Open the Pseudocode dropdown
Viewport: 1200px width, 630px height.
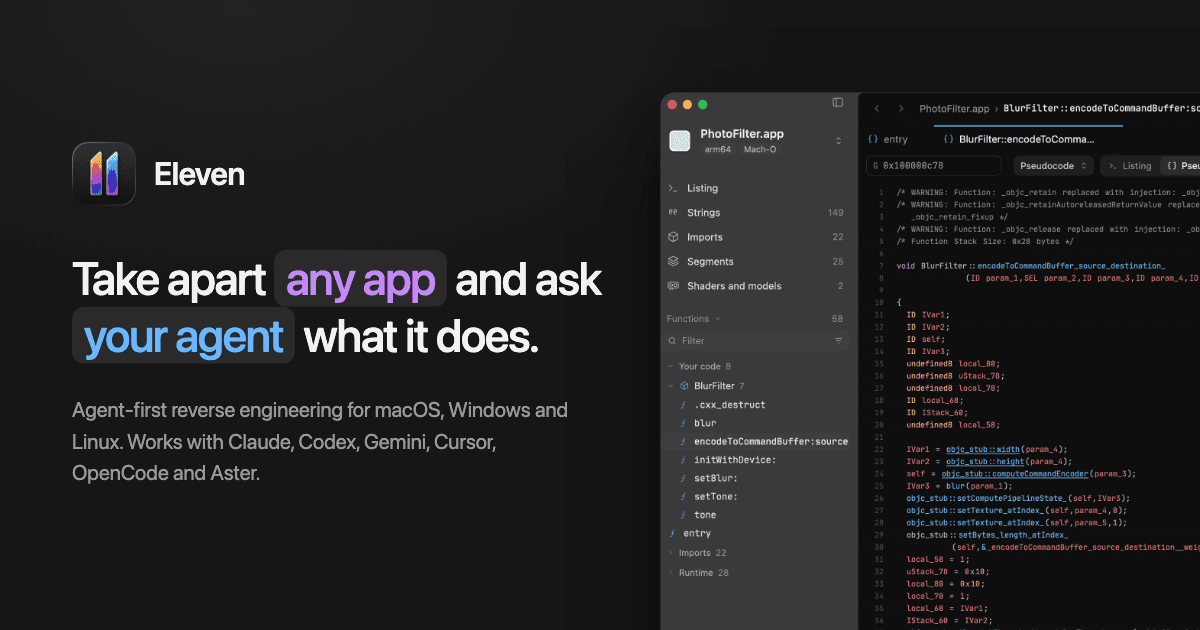[x=1053, y=166]
